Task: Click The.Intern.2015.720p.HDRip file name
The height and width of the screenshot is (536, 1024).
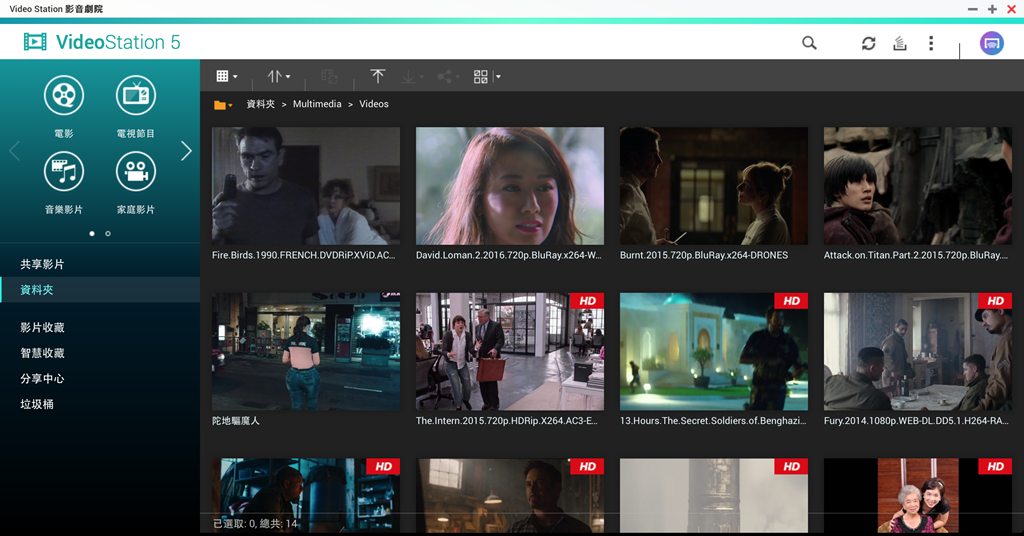Action: [507, 421]
